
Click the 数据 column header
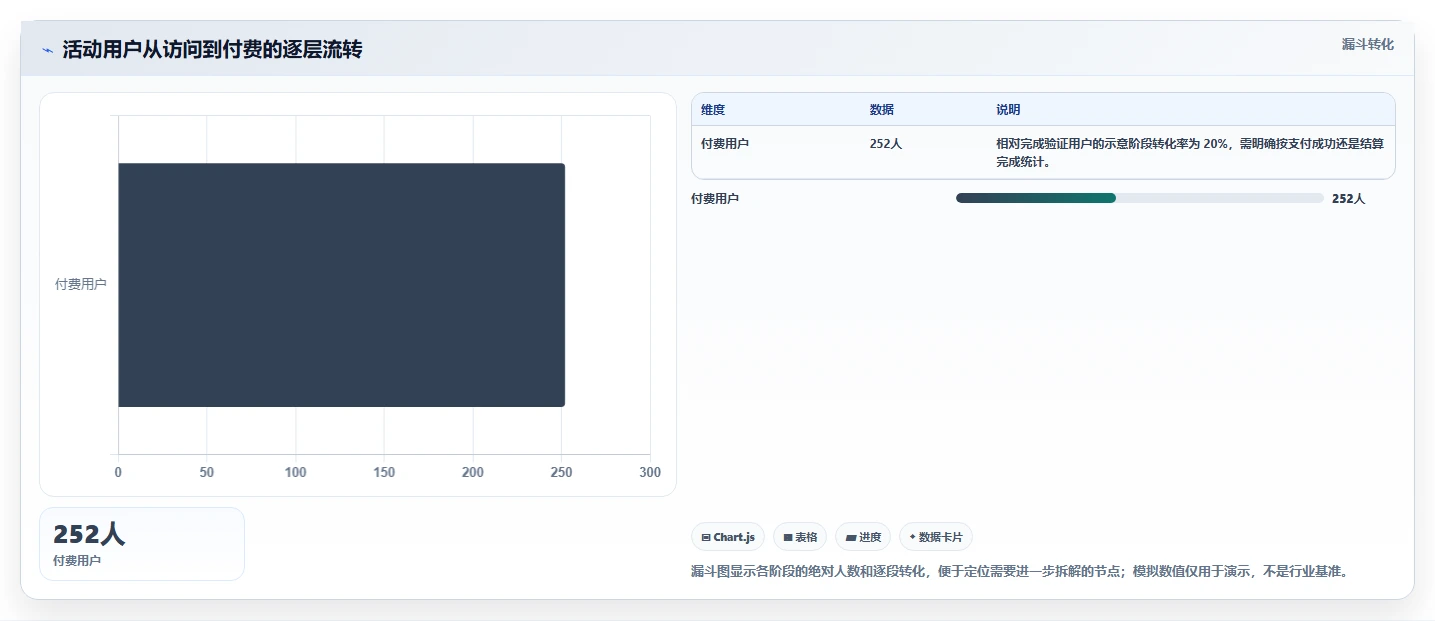pos(882,110)
